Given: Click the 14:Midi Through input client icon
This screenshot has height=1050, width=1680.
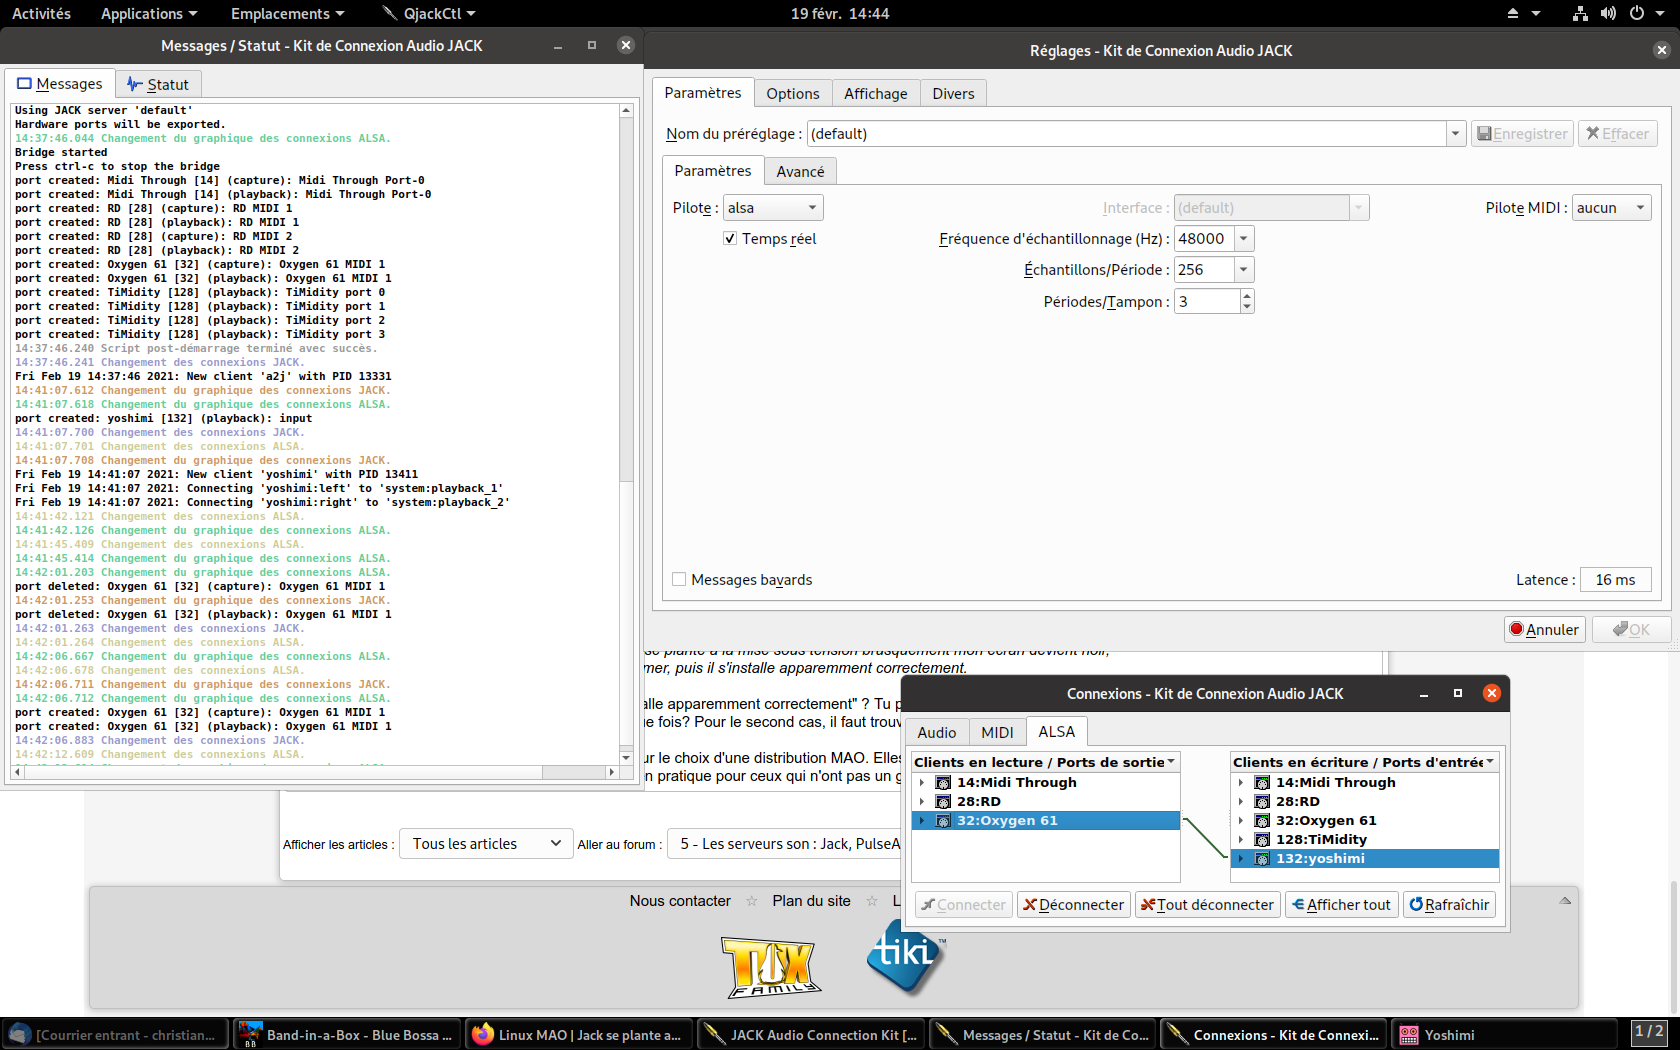Looking at the screenshot, I should click(x=1262, y=783).
